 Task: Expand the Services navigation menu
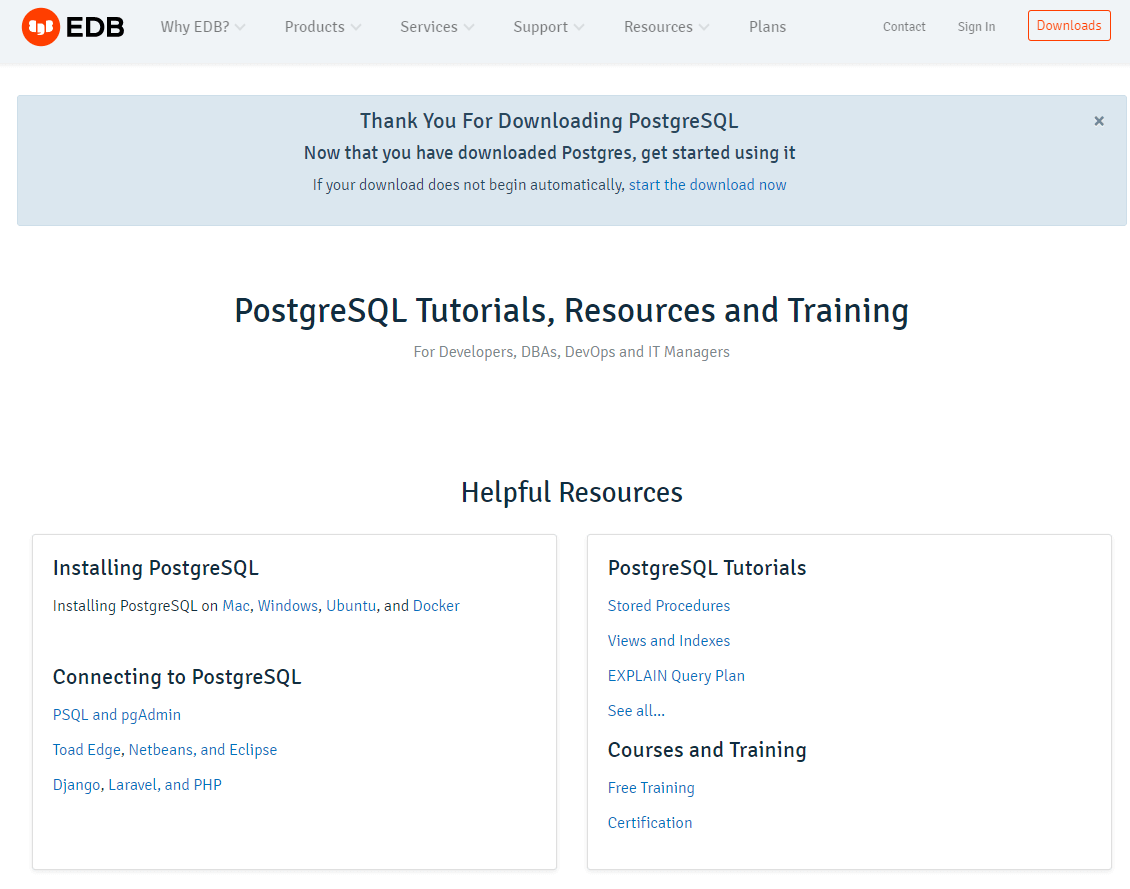point(437,27)
